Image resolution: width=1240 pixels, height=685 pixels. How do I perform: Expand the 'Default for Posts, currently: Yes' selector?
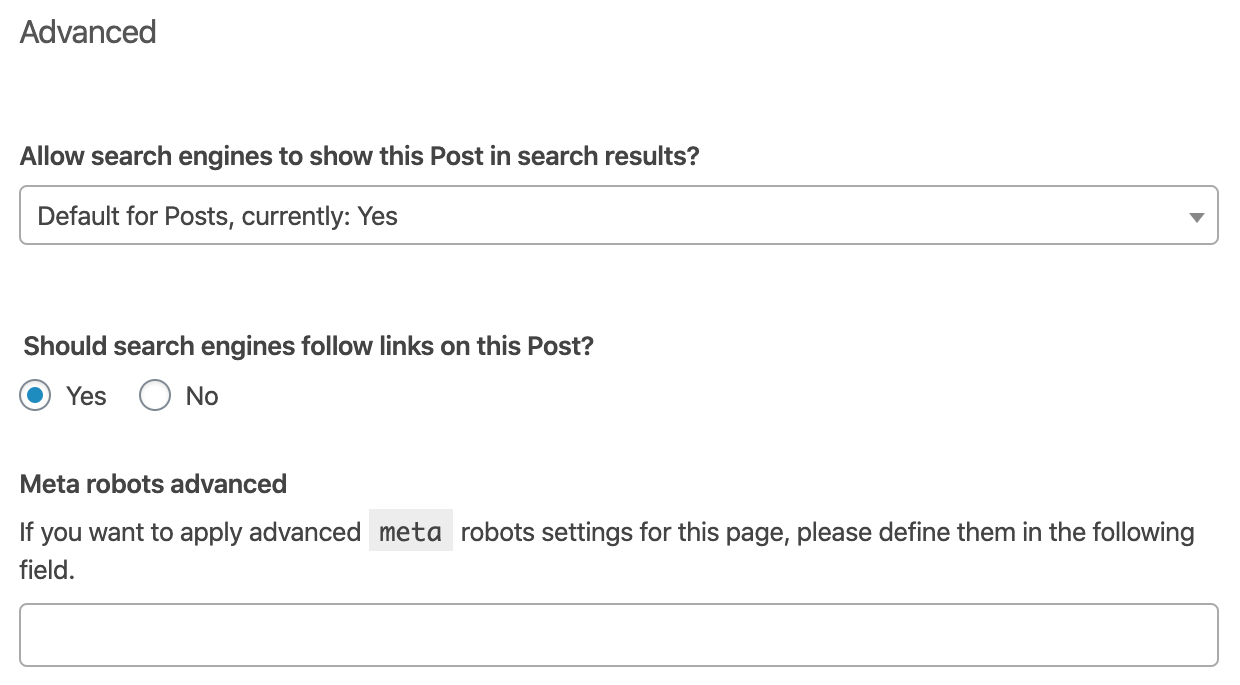[x=619, y=214]
